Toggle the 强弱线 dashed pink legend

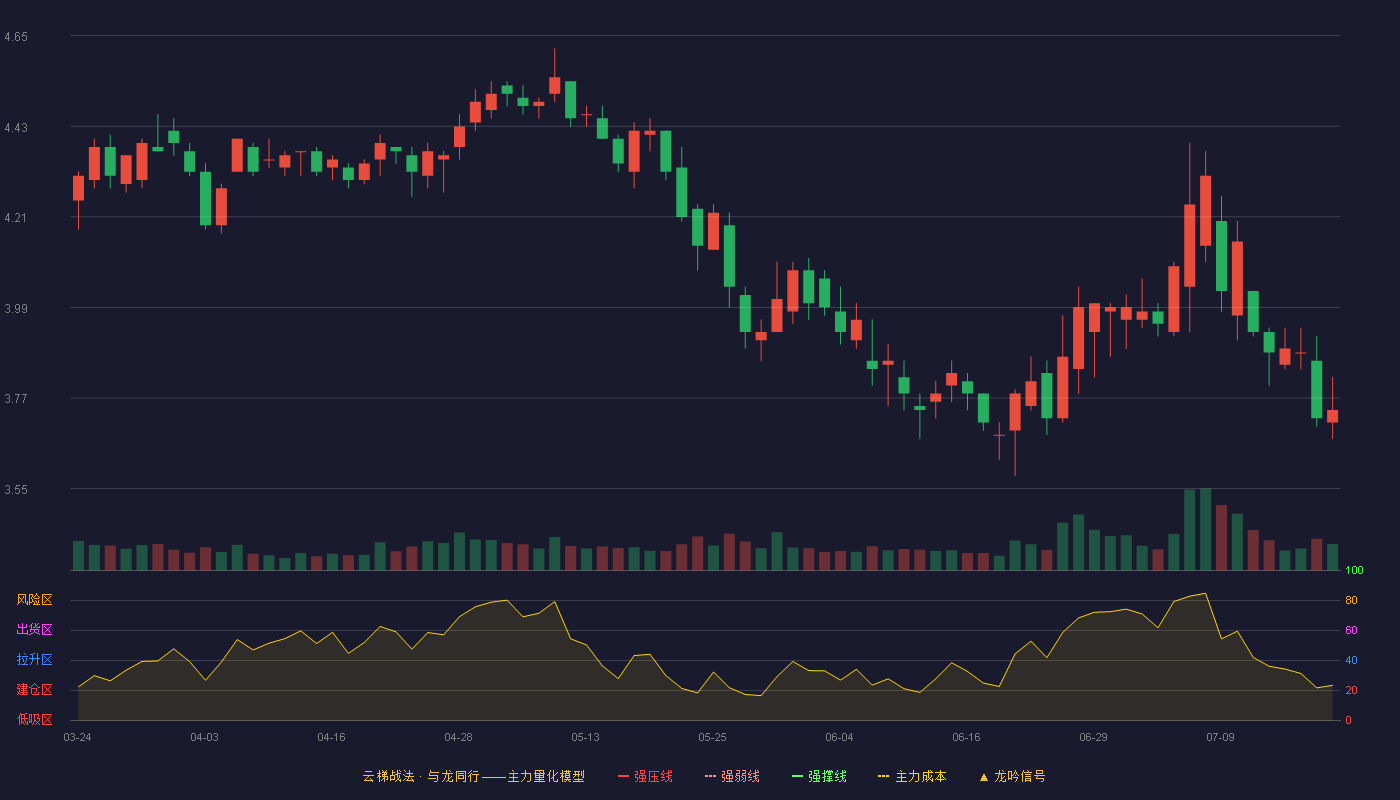pyautogui.click(x=732, y=776)
